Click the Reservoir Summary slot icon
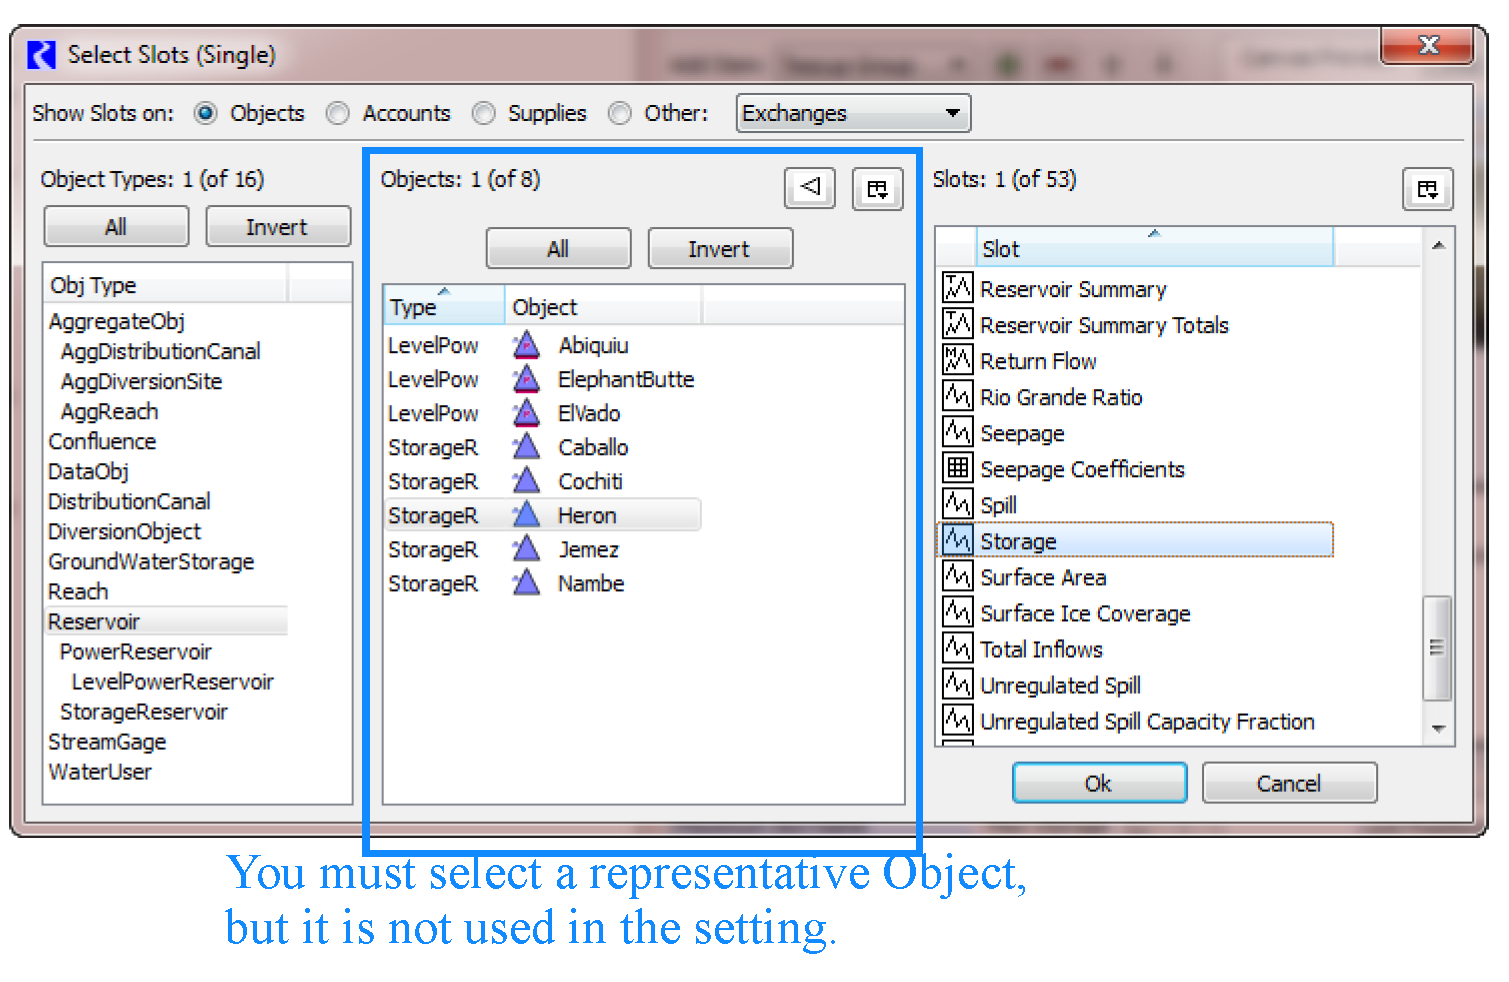This screenshot has width=1509, height=982. [x=957, y=288]
